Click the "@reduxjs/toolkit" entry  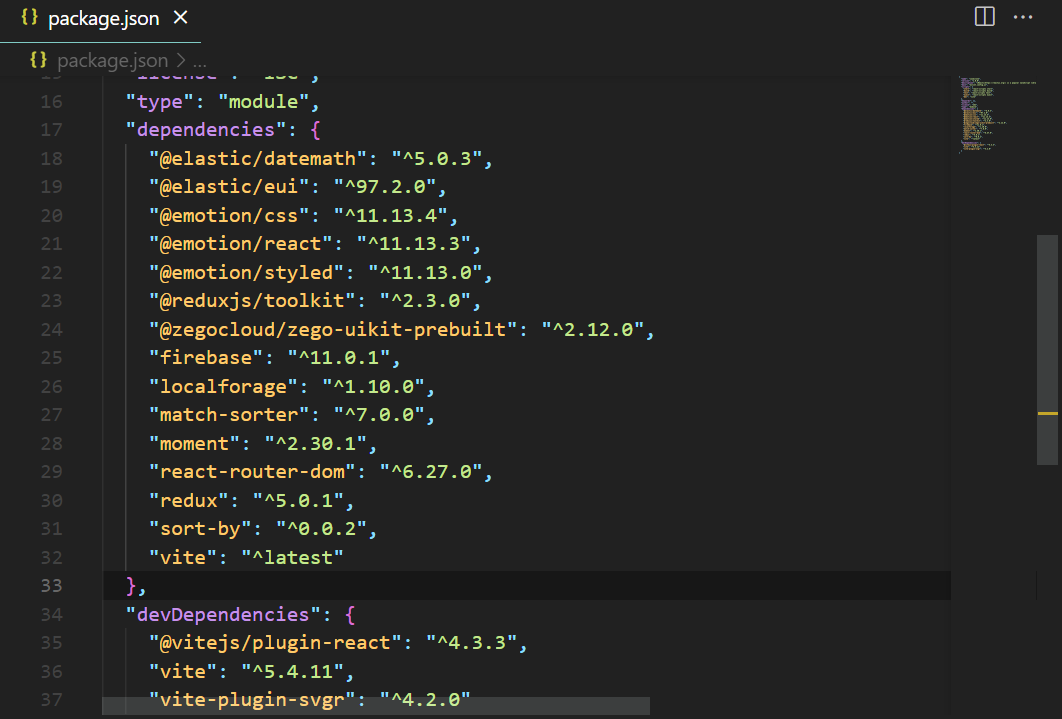(252, 301)
